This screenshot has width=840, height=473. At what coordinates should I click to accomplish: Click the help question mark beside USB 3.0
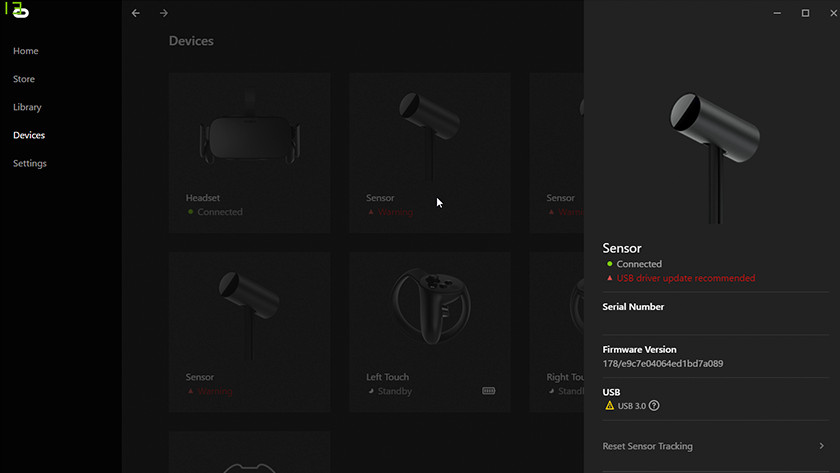[654, 405]
